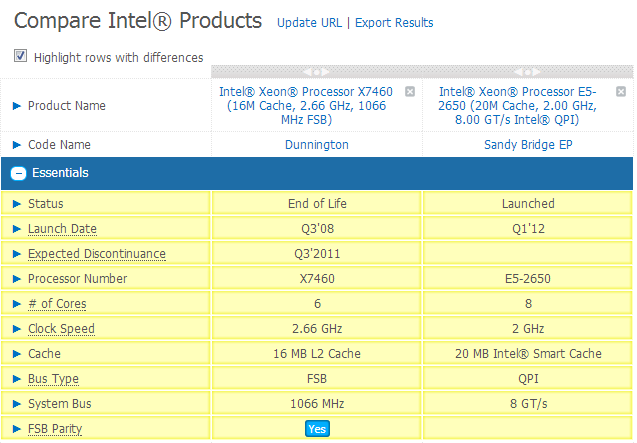Screen dimensions: 637x443
Task: Collapse the Essentials section
Action: pyautogui.click(x=18, y=174)
